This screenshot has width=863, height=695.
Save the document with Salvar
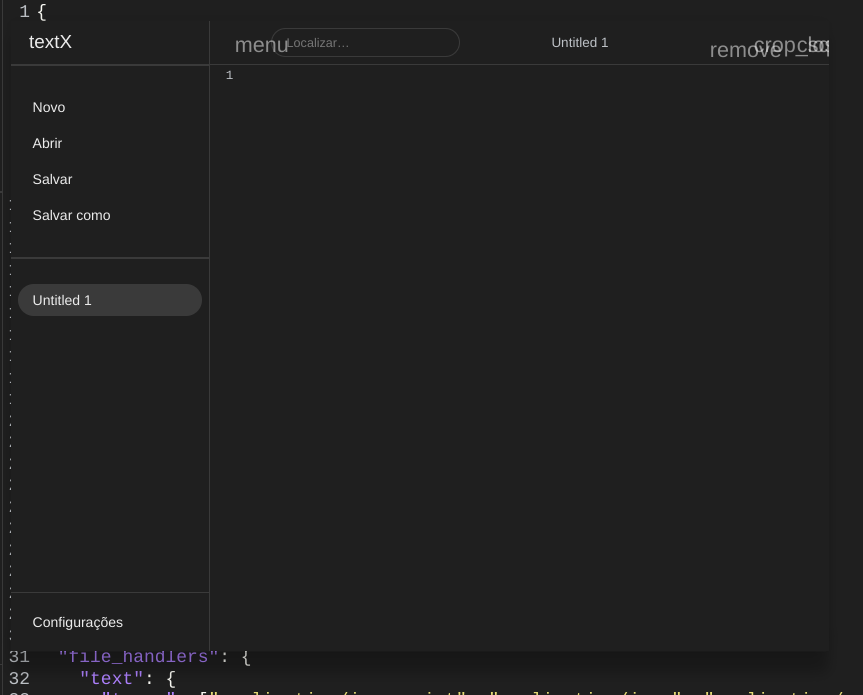click(x=52, y=179)
